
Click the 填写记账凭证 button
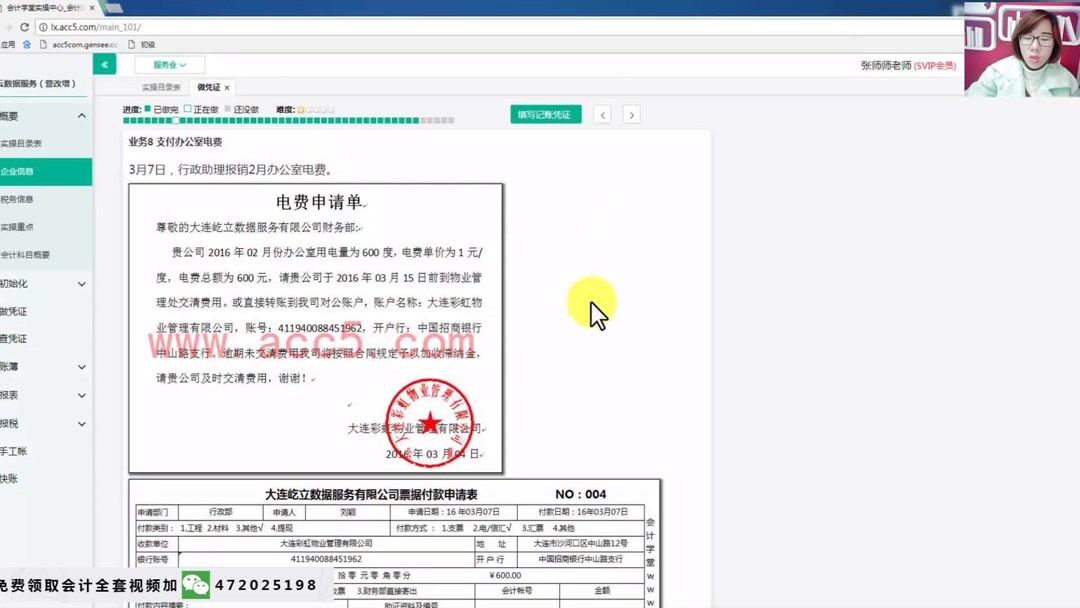tap(545, 115)
